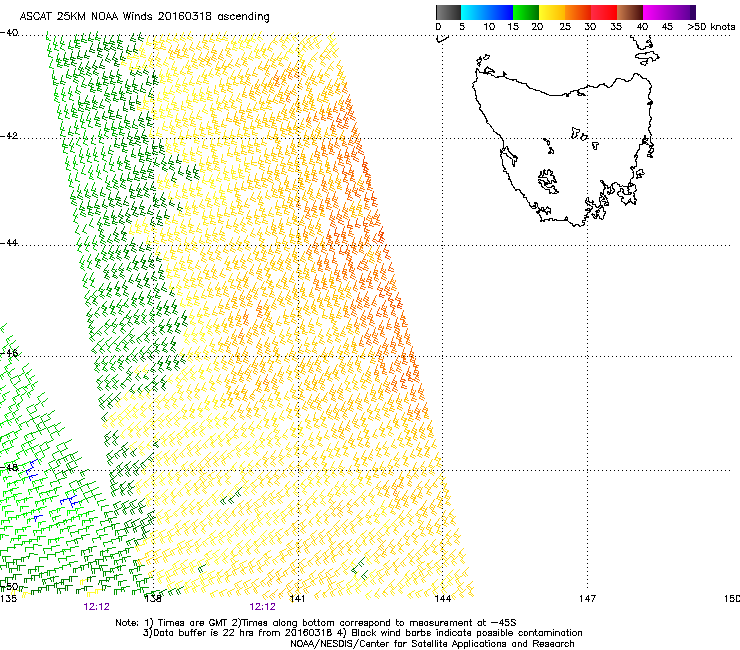Viewport: 740px width, 650px height.
Task: Click the "NOAA/NESDIS/Center for Satellite Applications and Research" credit
Action: [x=432, y=644]
